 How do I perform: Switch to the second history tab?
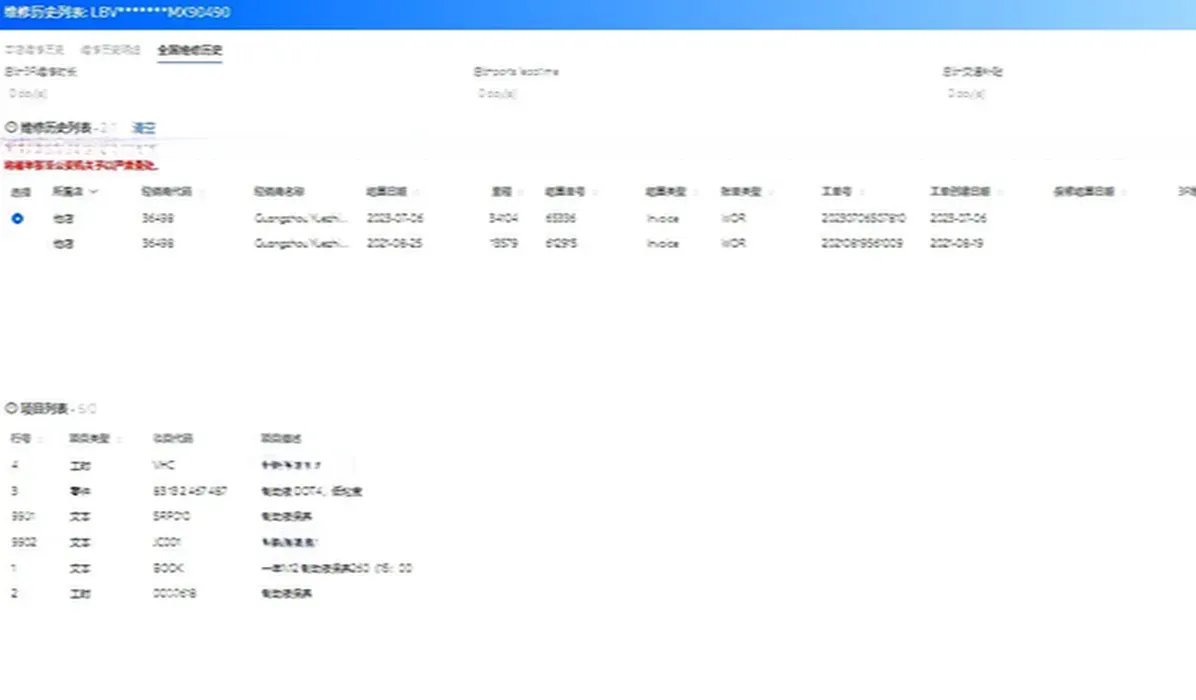pos(110,50)
